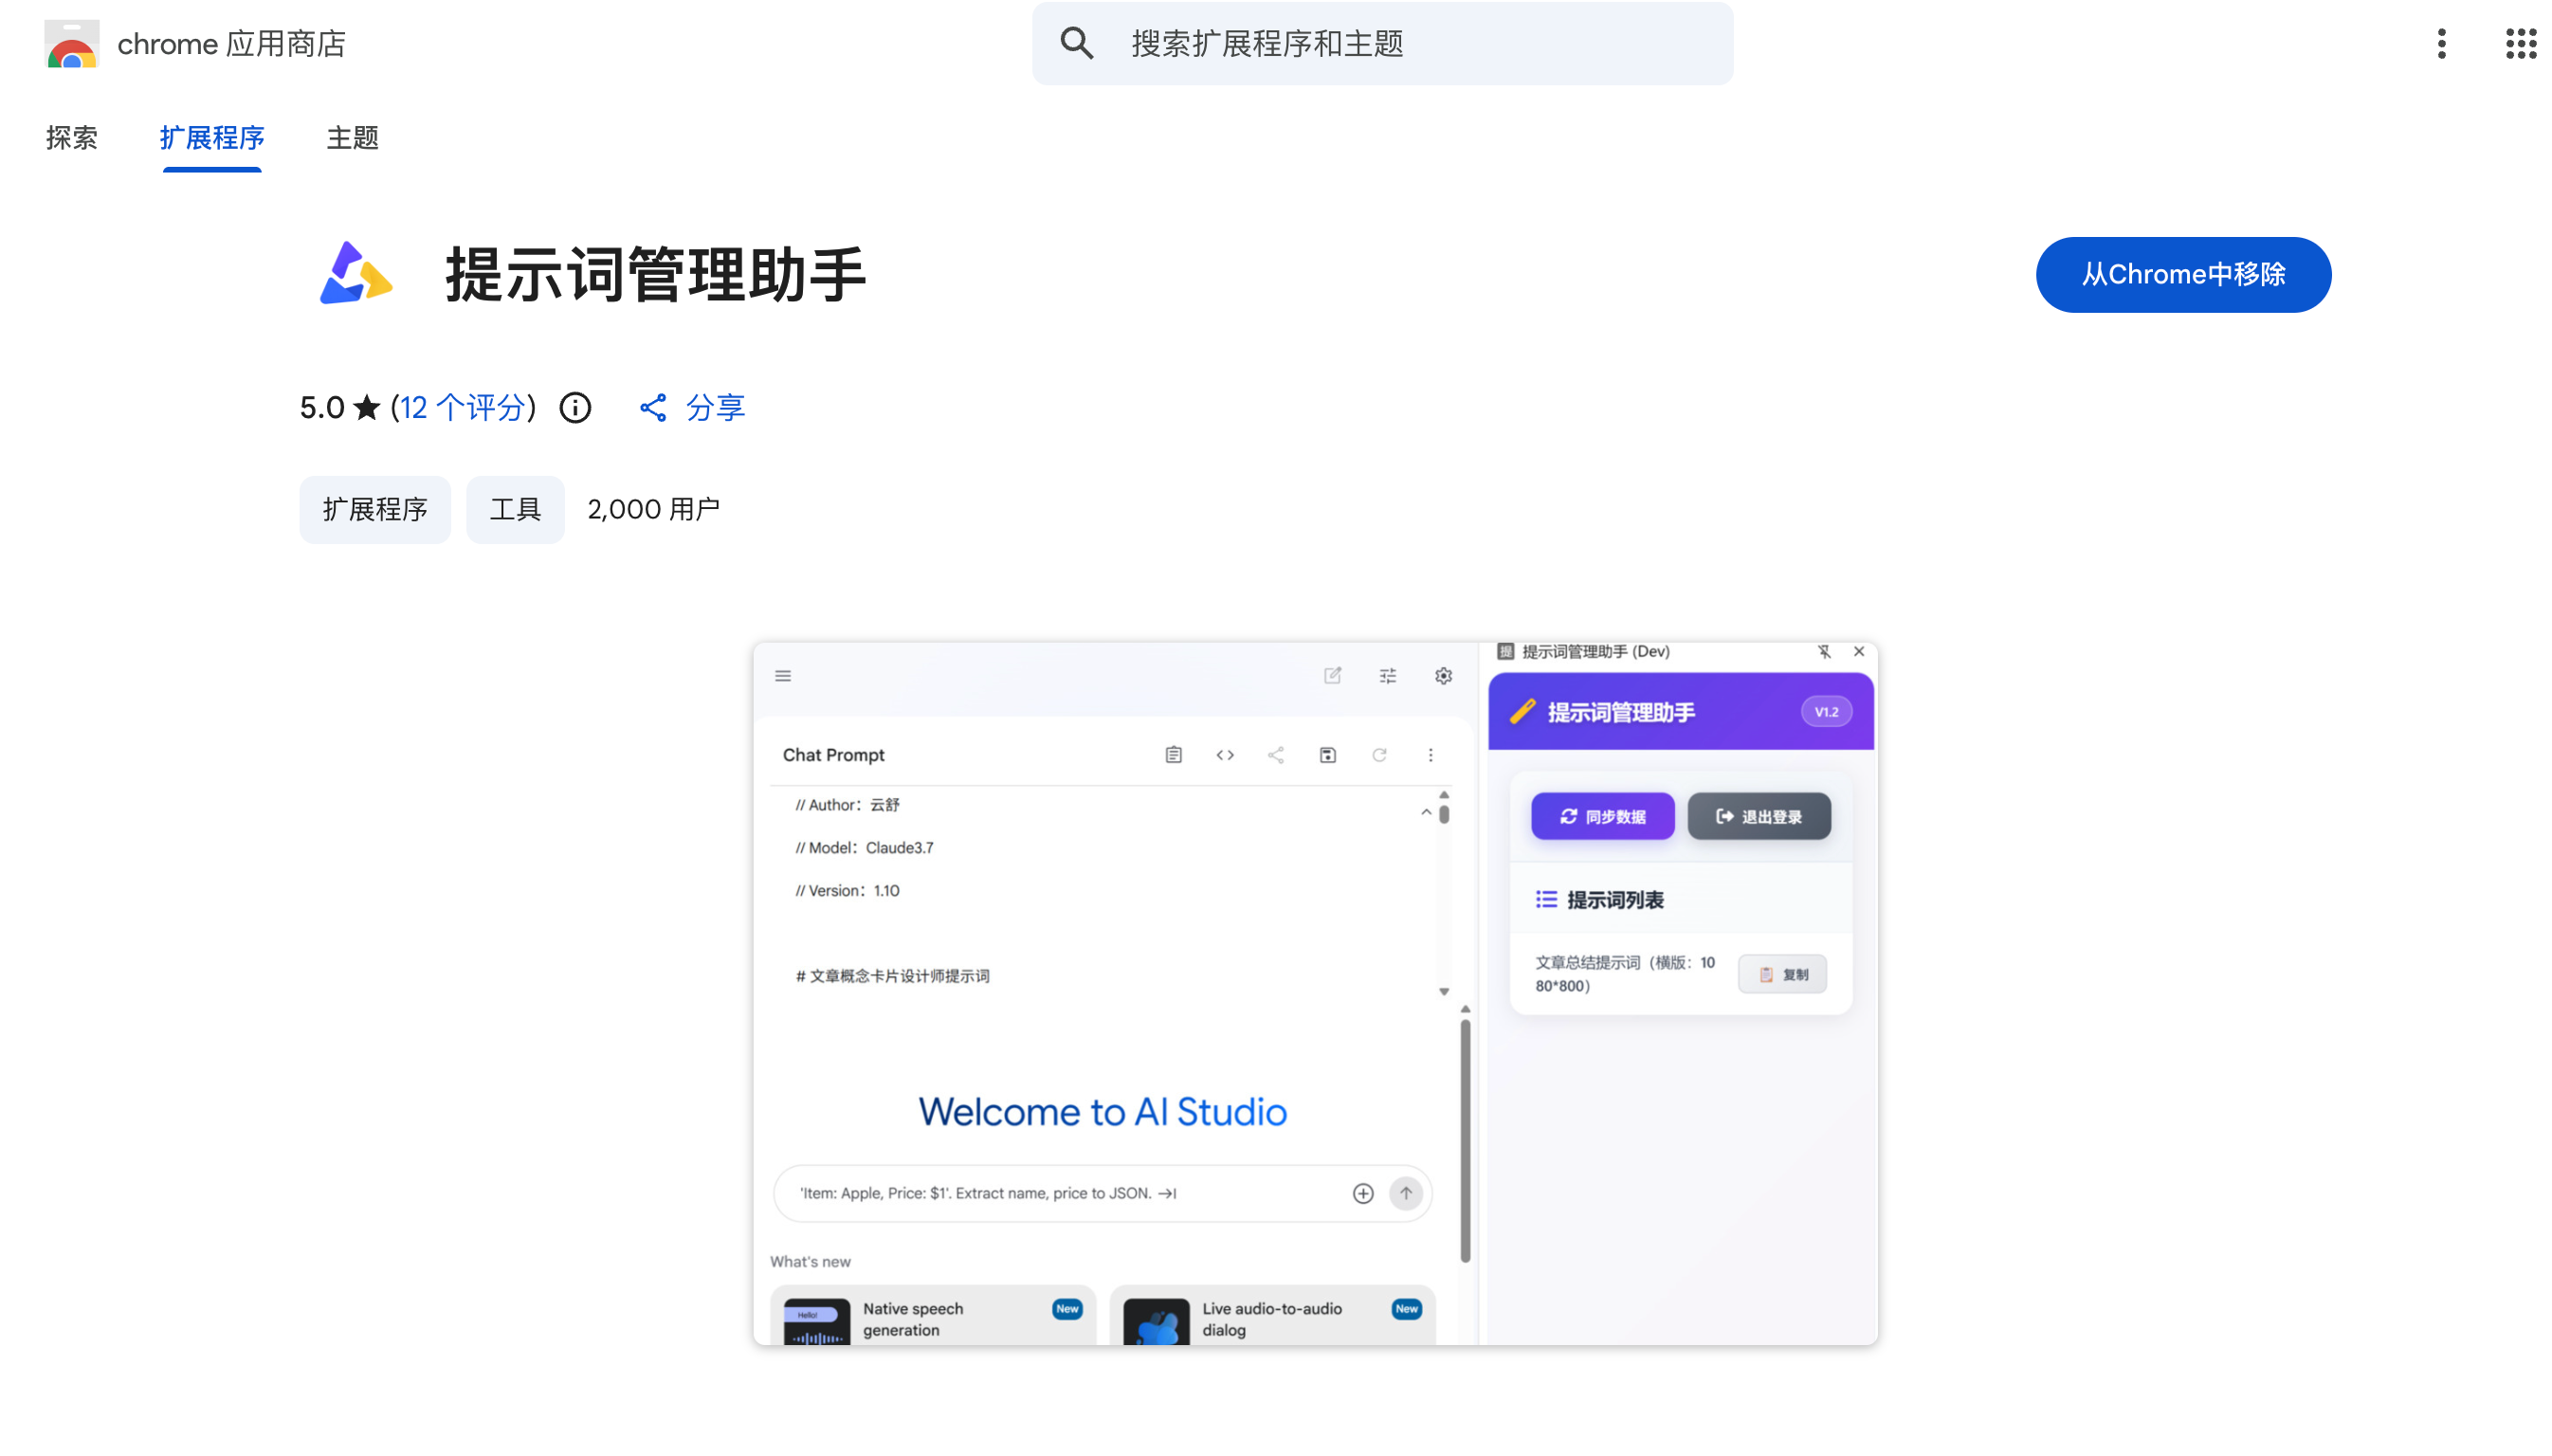Open the 12 个评分 ratings link

click(x=463, y=407)
